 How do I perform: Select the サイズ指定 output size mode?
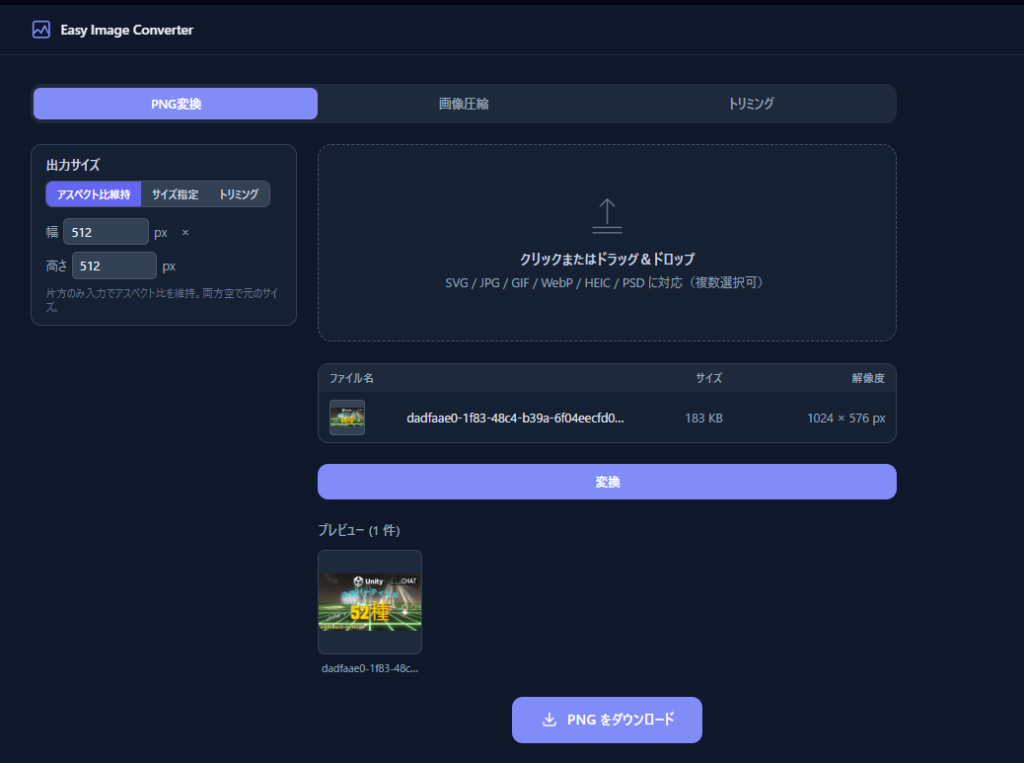click(175, 194)
